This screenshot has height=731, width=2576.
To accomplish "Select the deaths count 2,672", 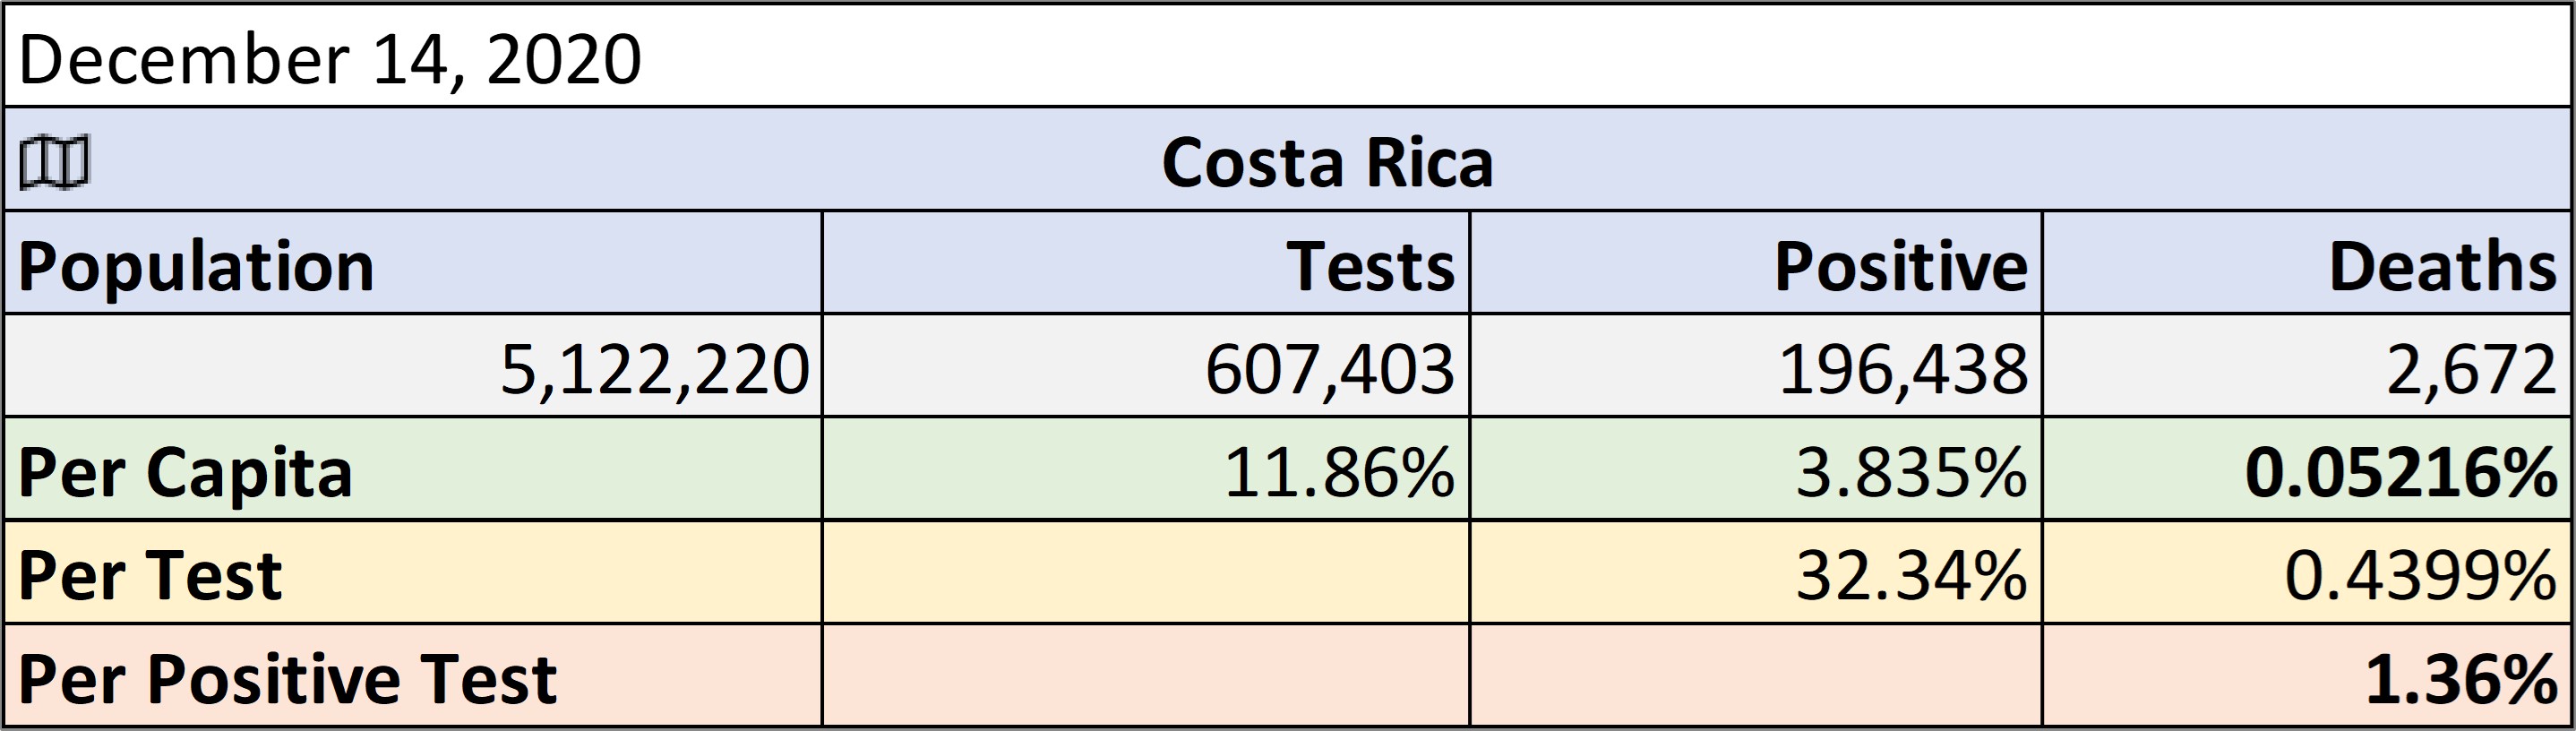I will [x=2307, y=366].
